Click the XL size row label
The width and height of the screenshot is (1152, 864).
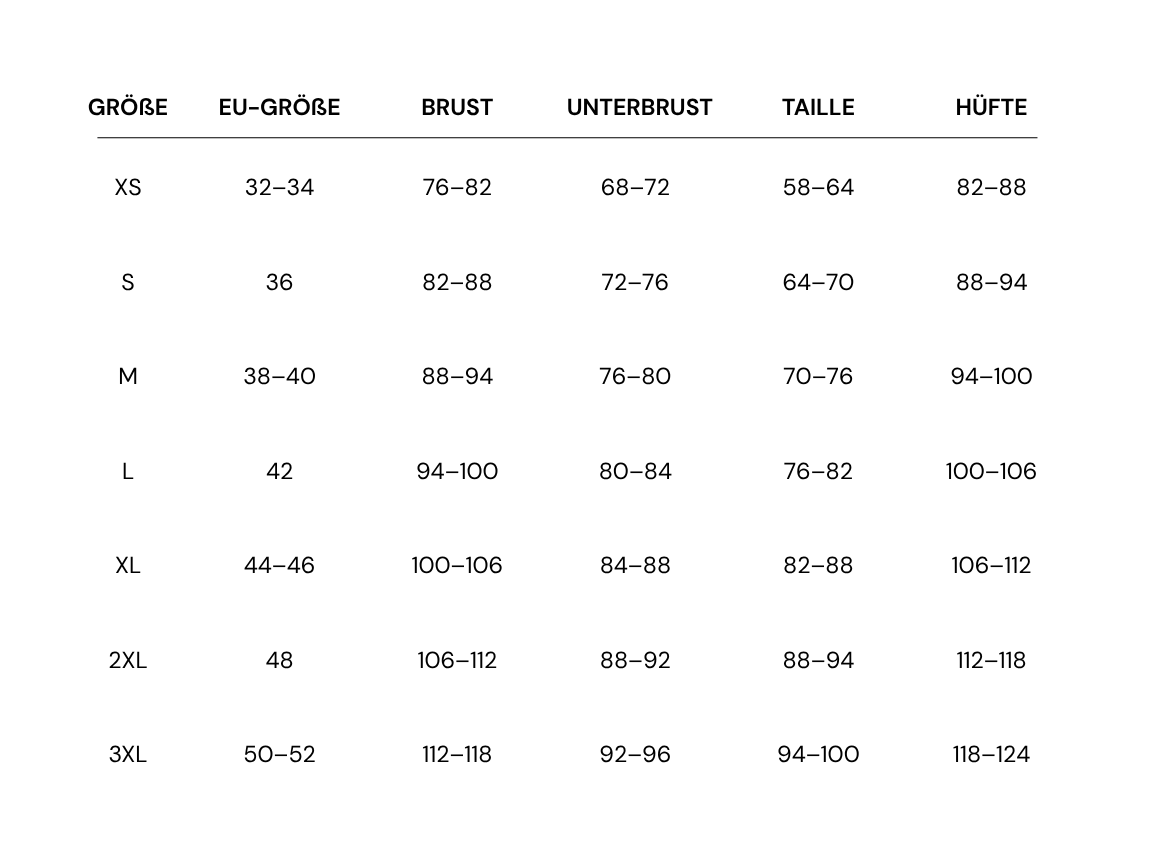point(128,565)
